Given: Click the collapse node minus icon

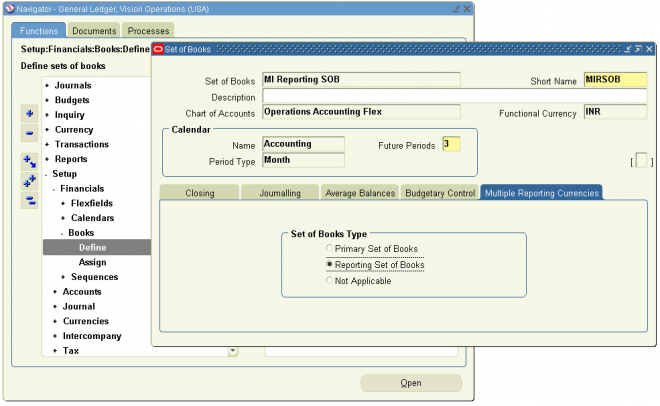Looking at the screenshot, I should (x=29, y=133).
